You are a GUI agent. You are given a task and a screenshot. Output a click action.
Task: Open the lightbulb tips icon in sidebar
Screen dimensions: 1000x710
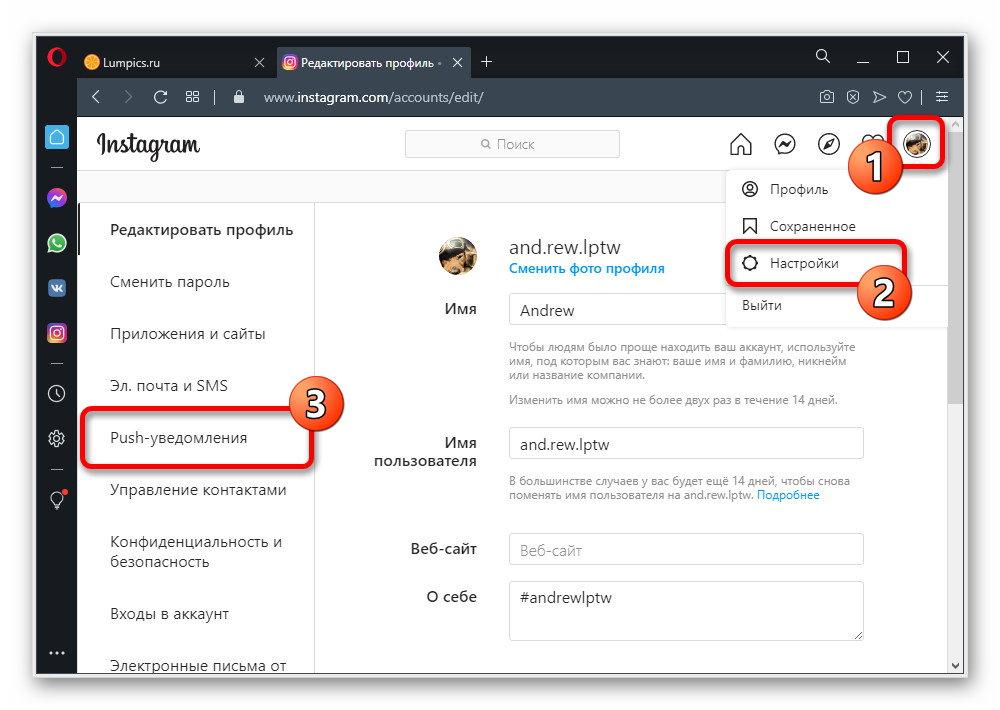(x=57, y=499)
